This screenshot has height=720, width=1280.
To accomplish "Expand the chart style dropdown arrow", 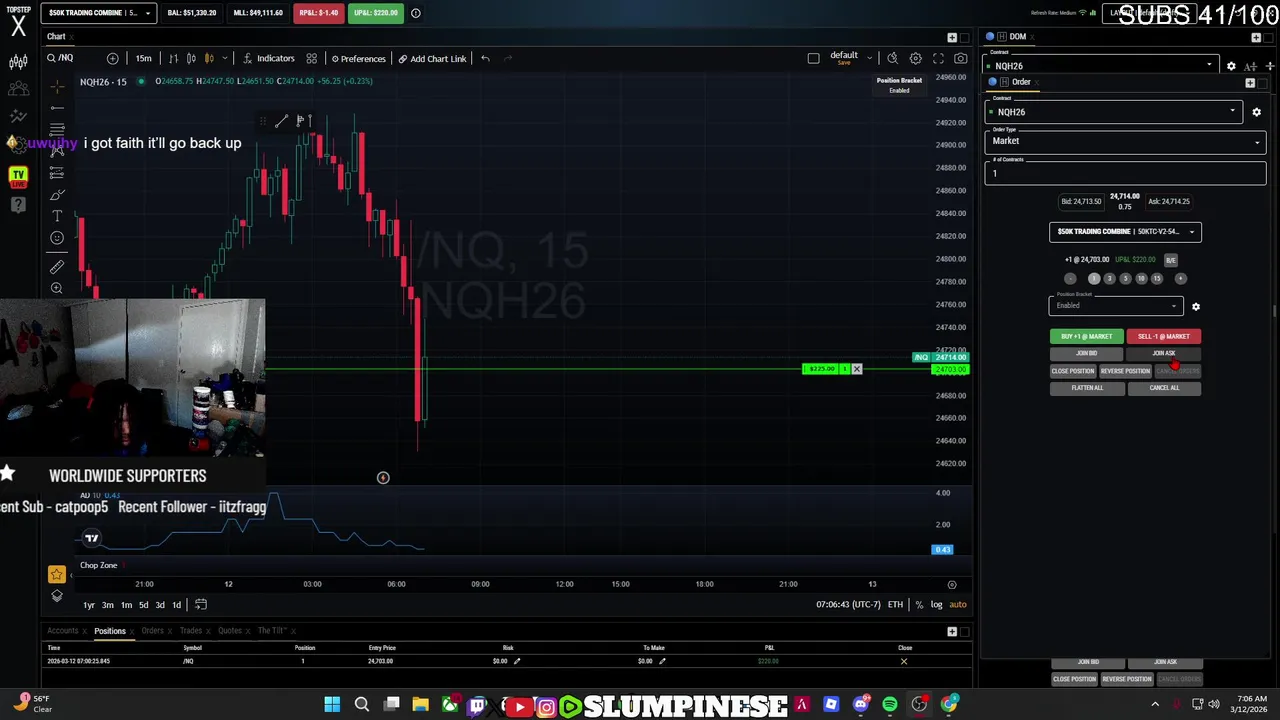I will [x=224, y=58].
